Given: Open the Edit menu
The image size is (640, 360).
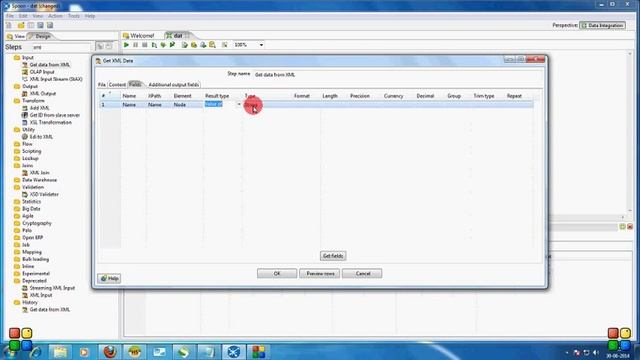Looking at the screenshot, I should tap(23, 16).
